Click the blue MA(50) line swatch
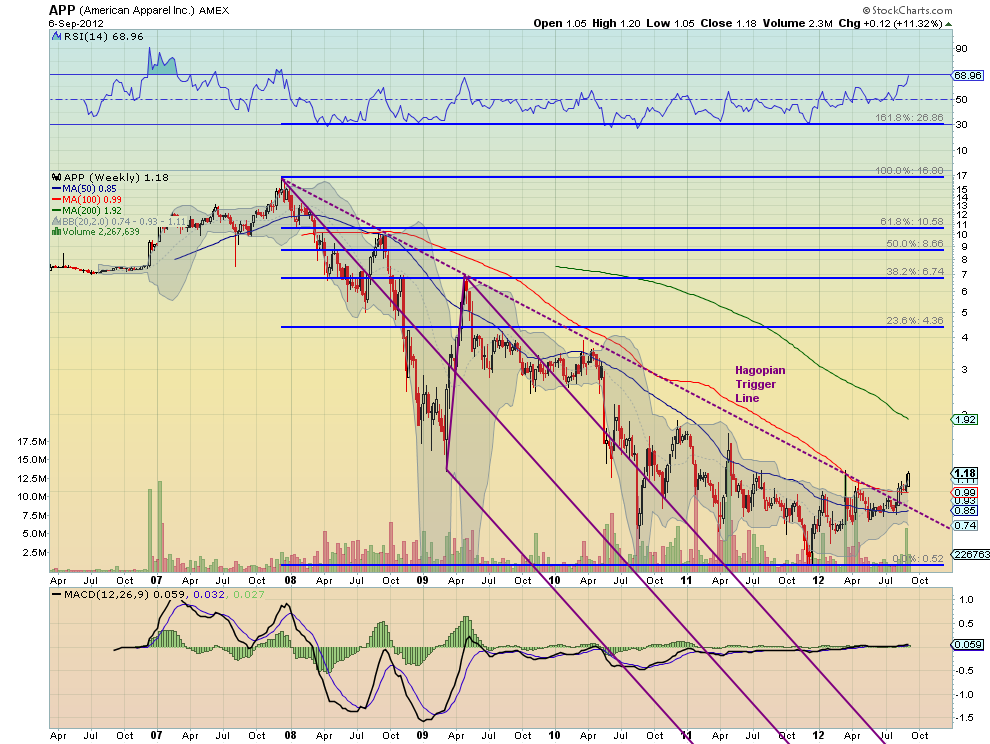Image resolution: width=990 pixels, height=744 pixels. [x=56, y=189]
